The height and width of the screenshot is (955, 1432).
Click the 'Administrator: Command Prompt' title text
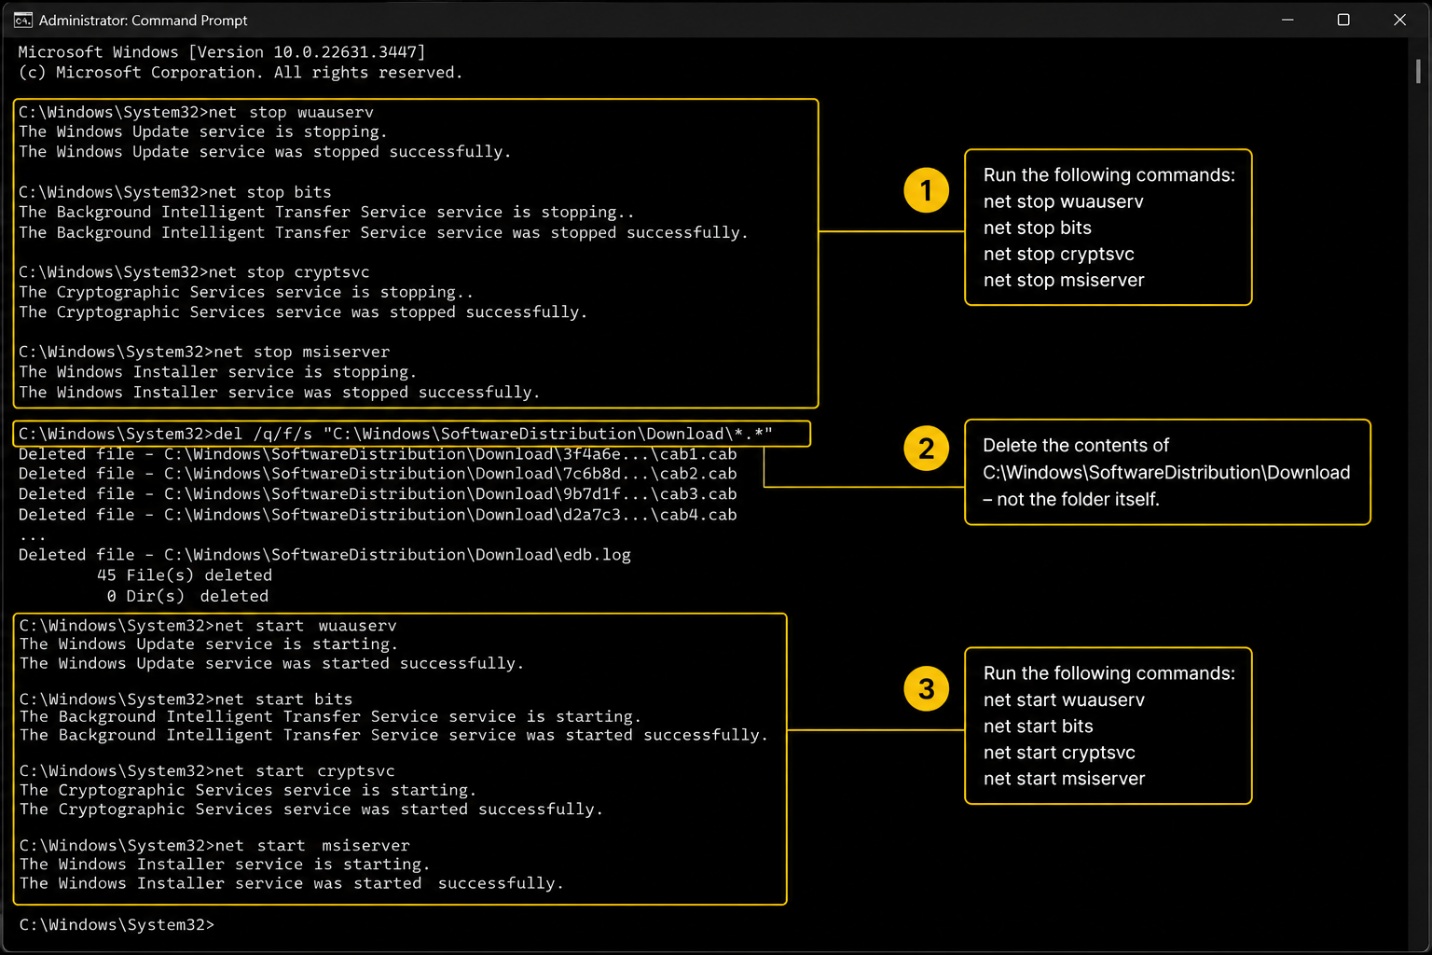[x=143, y=20]
